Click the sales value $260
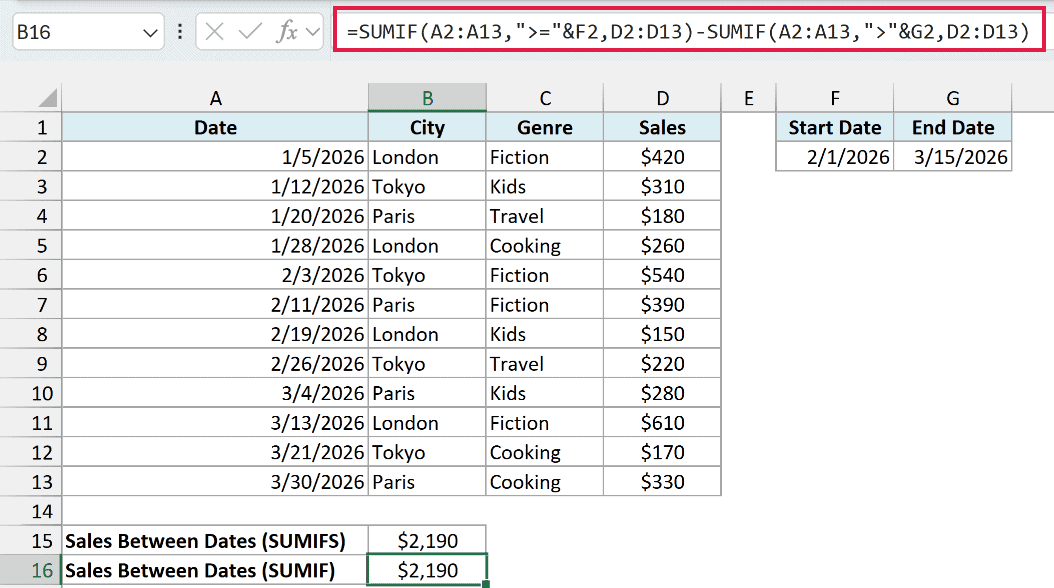 click(663, 246)
